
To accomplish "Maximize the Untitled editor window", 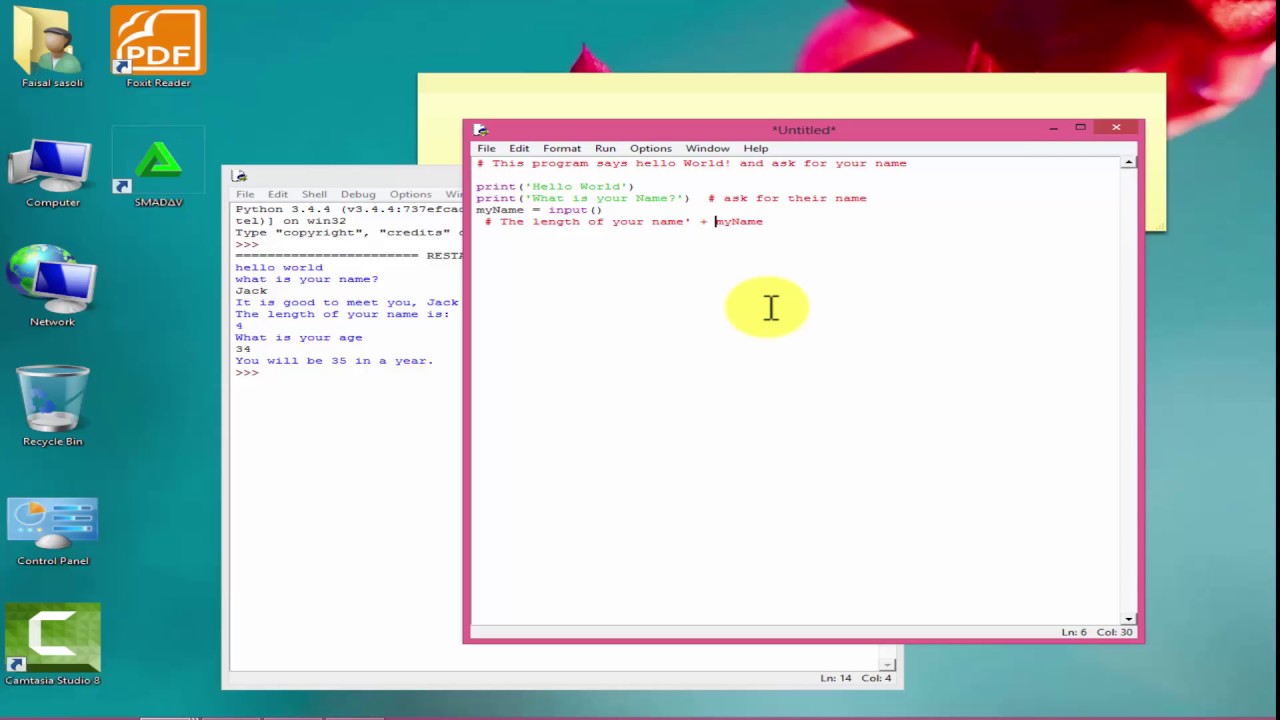I will 1080,128.
